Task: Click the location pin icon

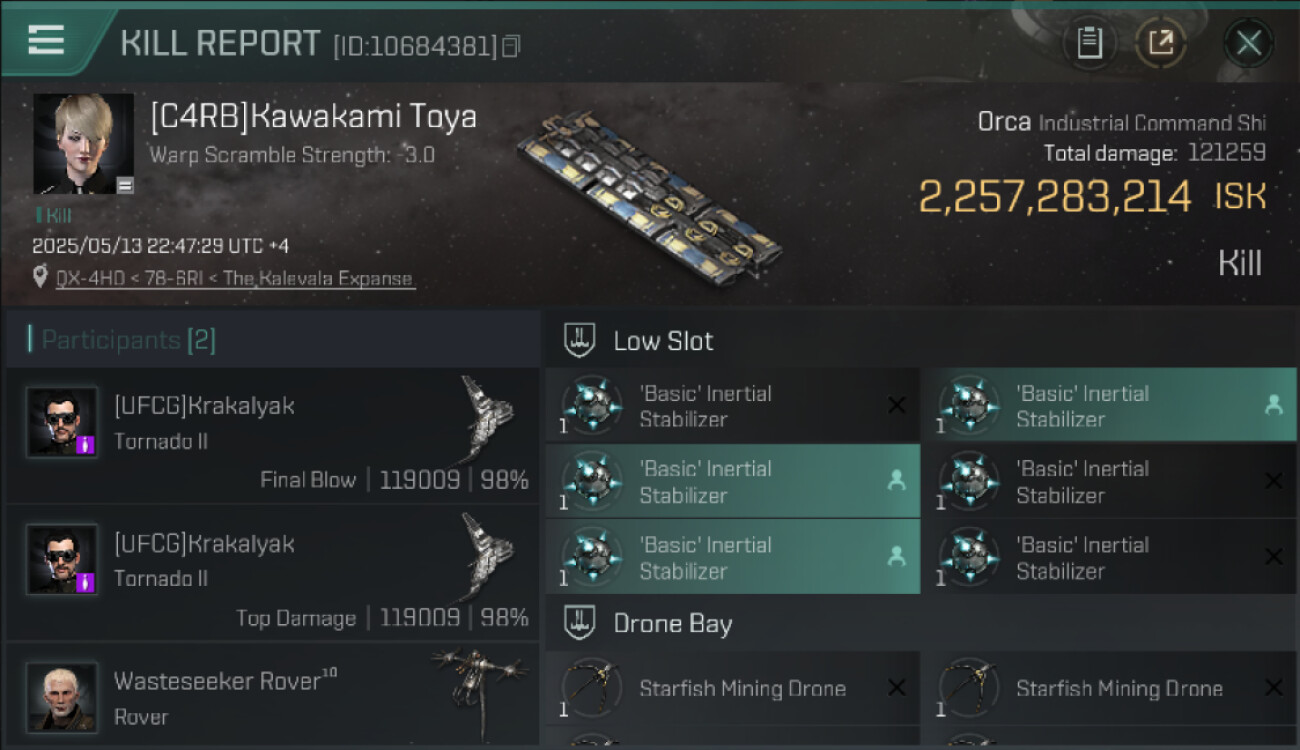Action: [40, 277]
